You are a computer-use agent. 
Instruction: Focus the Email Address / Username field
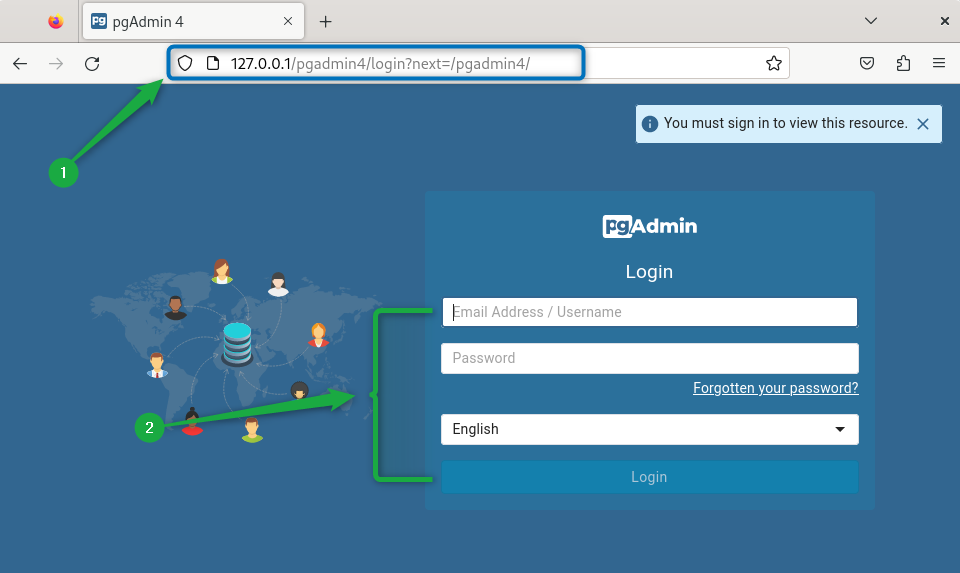point(649,312)
